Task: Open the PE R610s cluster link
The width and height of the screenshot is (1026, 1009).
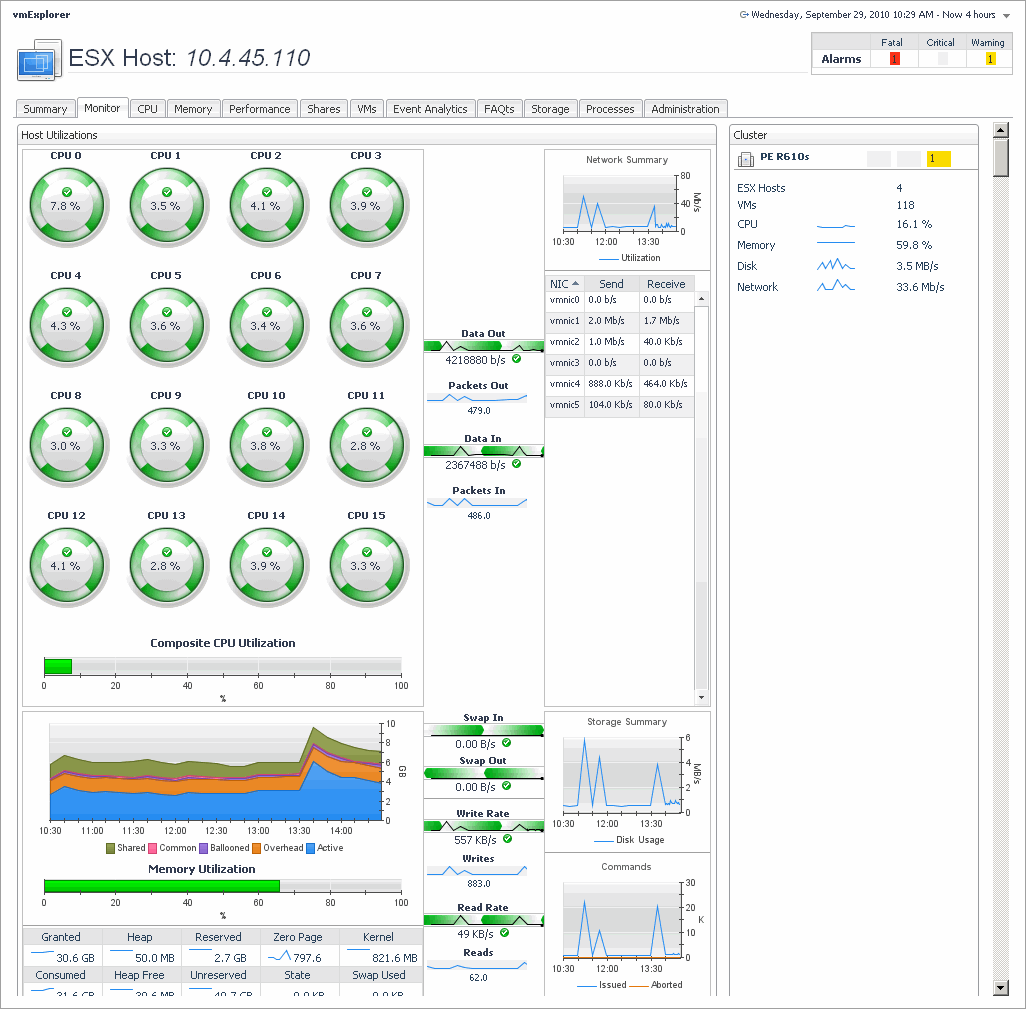Action: click(x=784, y=159)
